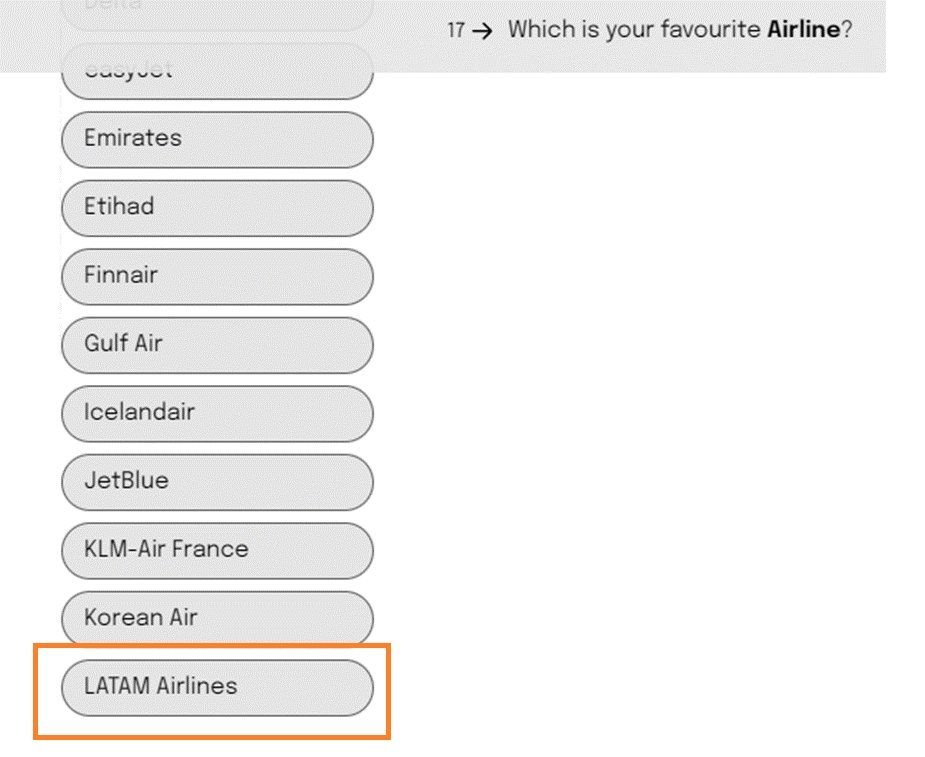Choose the Icelandair option
Screen dimensions: 925x757
pos(217,414)
